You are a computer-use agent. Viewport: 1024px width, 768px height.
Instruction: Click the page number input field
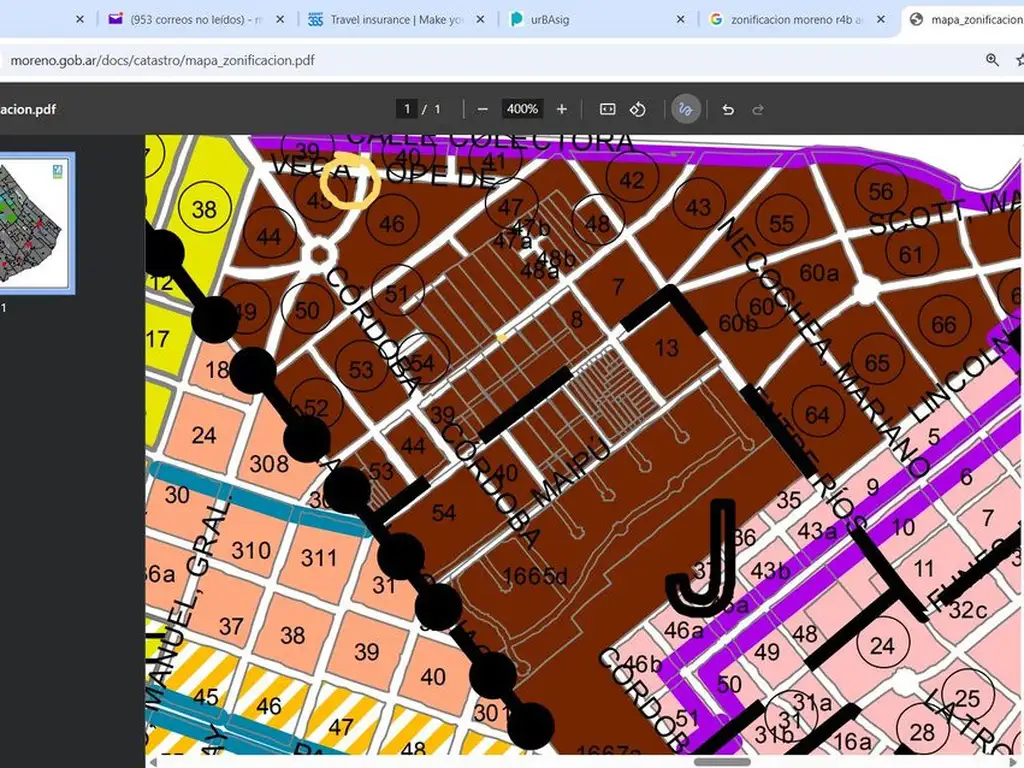point(406,109)
